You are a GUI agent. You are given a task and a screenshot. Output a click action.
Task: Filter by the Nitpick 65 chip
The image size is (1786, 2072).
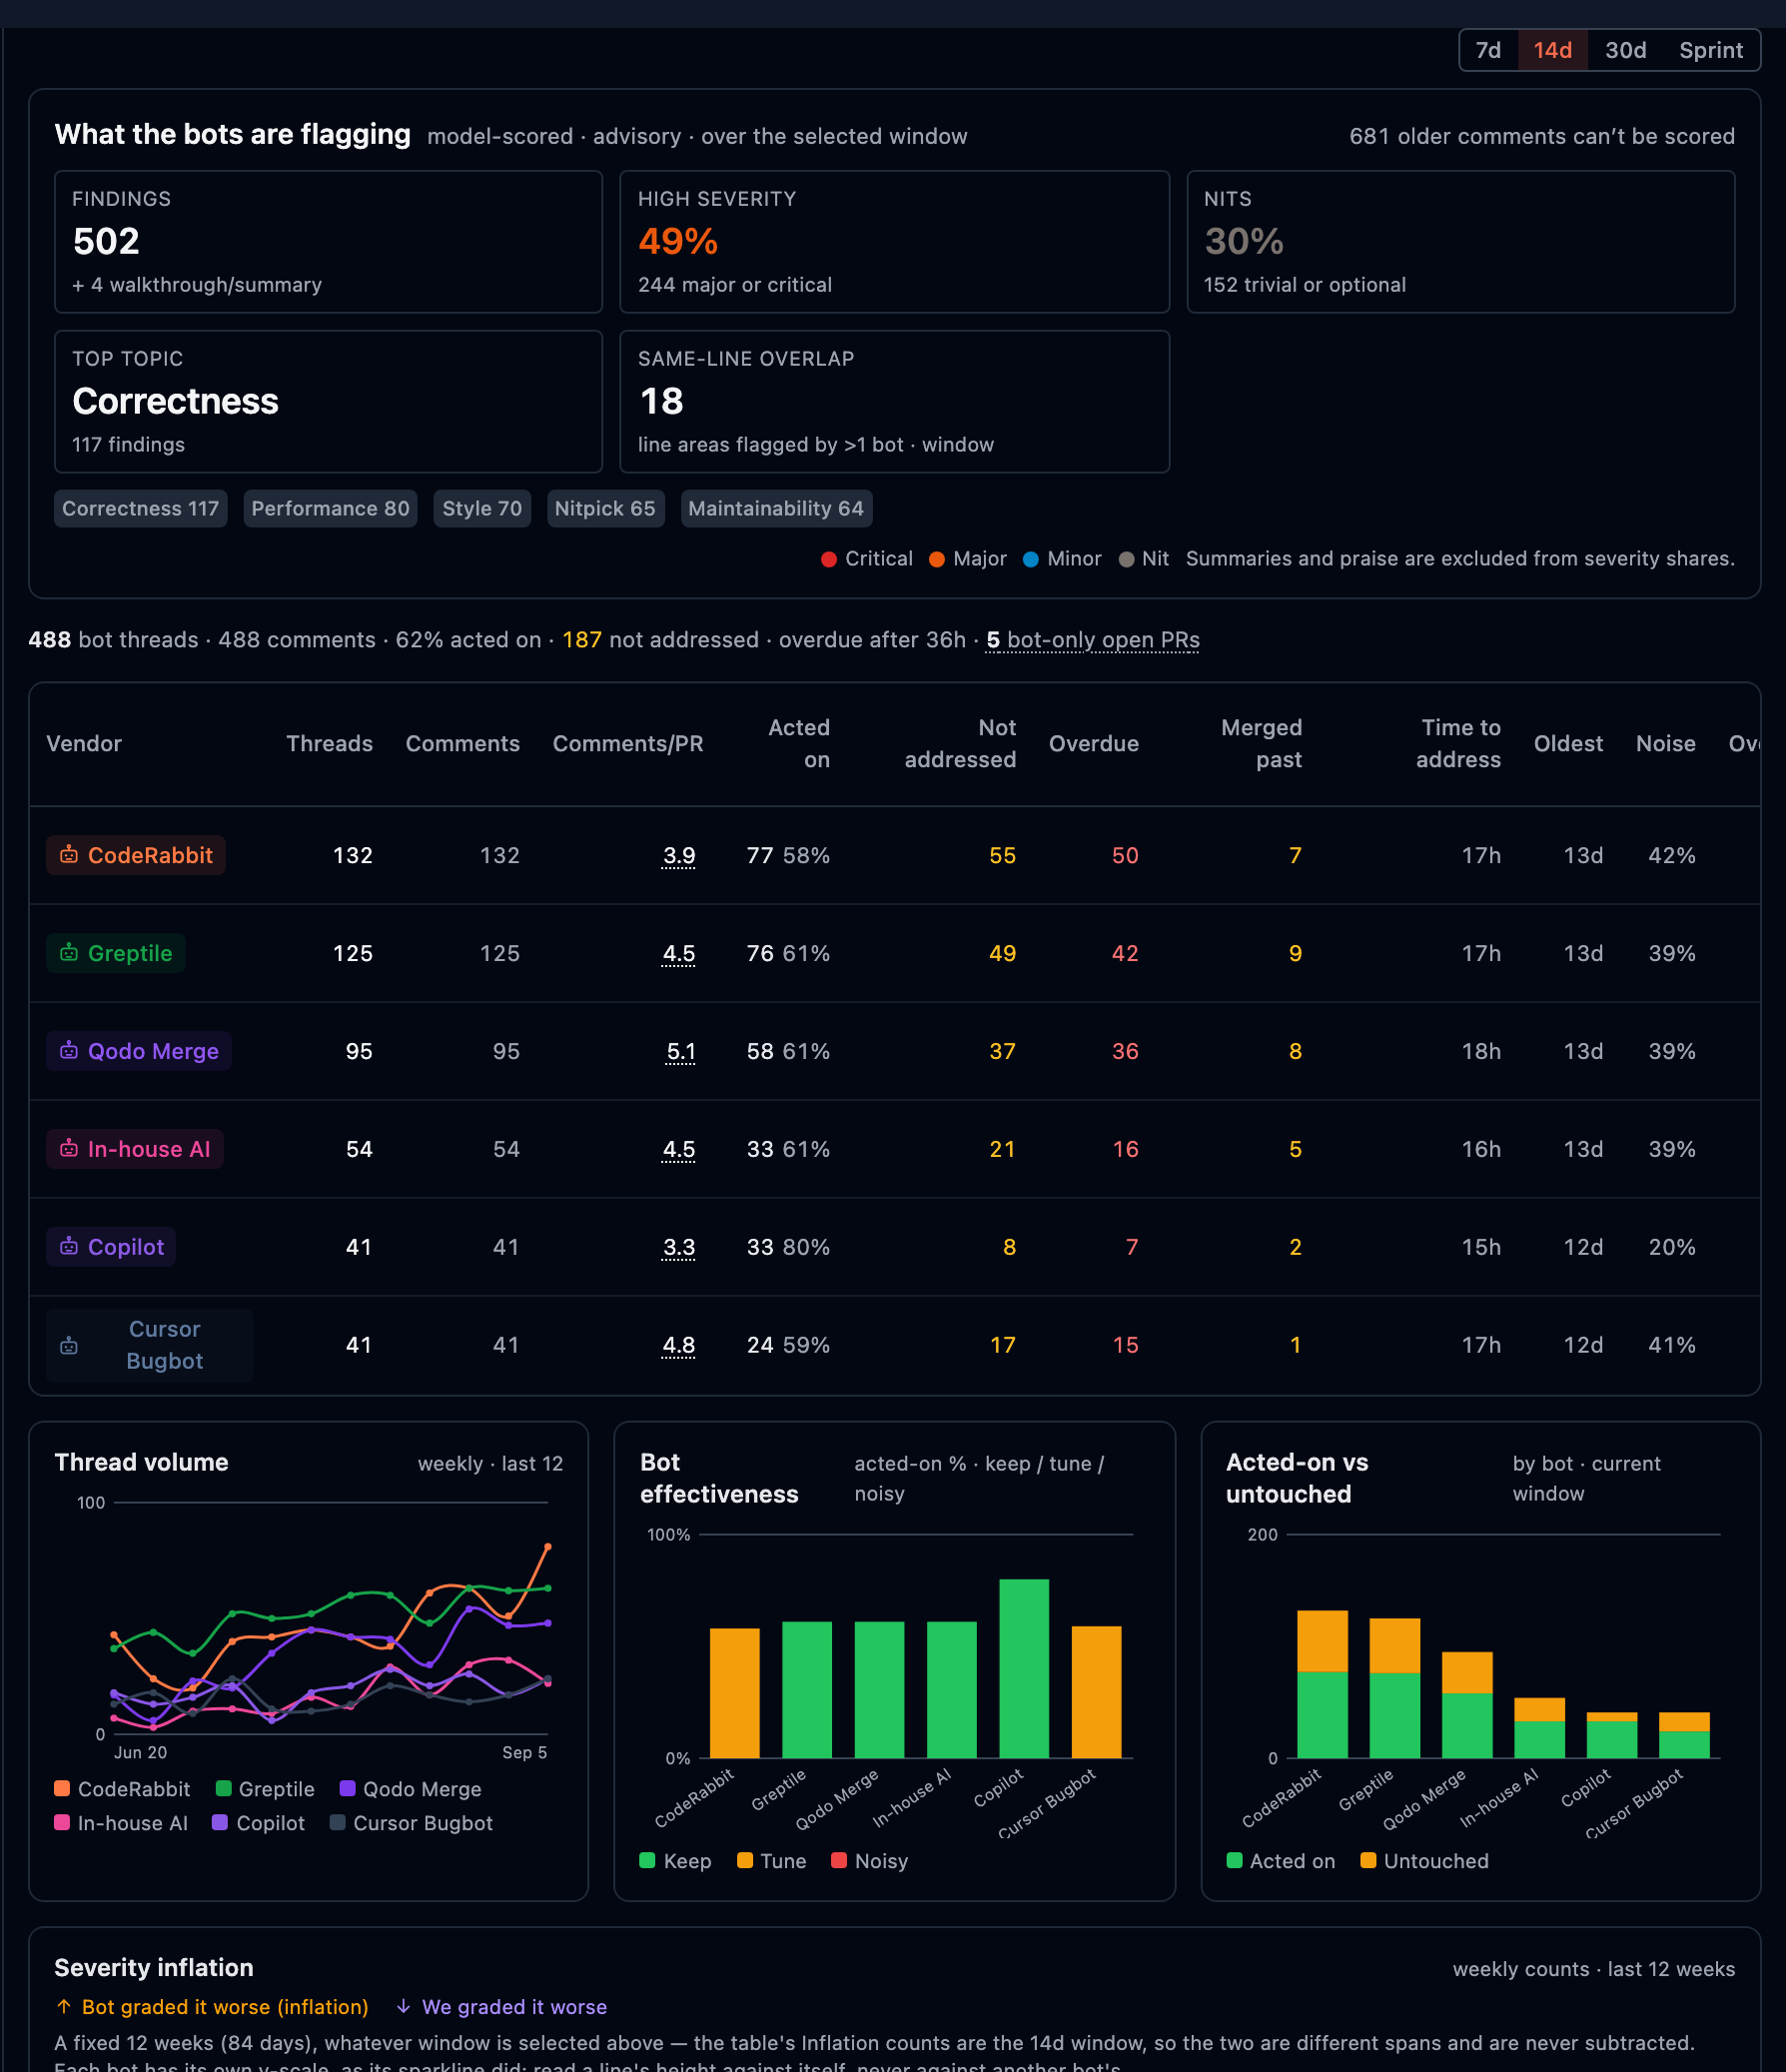[605, 508]
